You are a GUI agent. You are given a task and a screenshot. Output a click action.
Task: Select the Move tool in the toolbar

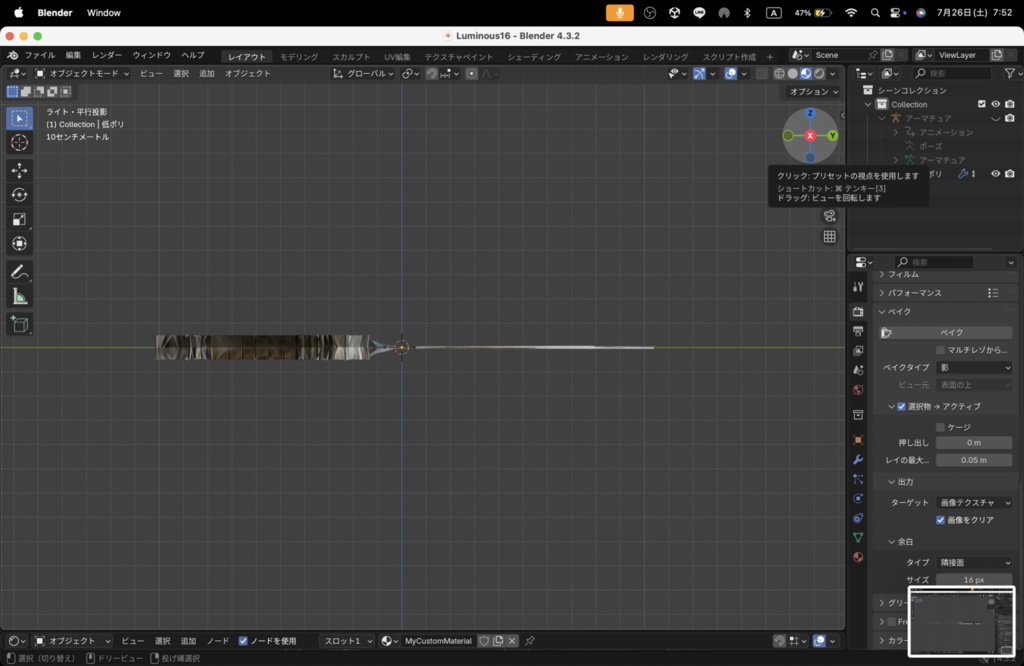click(19, 170)
